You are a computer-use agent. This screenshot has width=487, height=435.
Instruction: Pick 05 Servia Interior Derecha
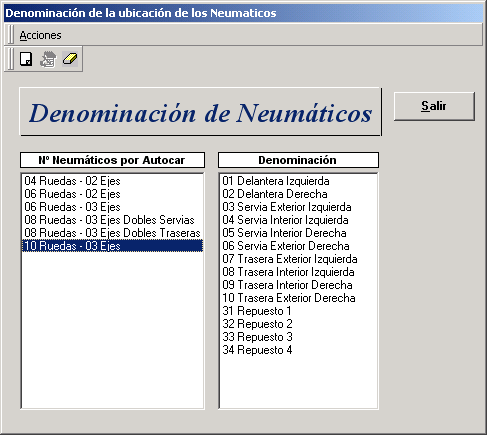click(298, 233)
